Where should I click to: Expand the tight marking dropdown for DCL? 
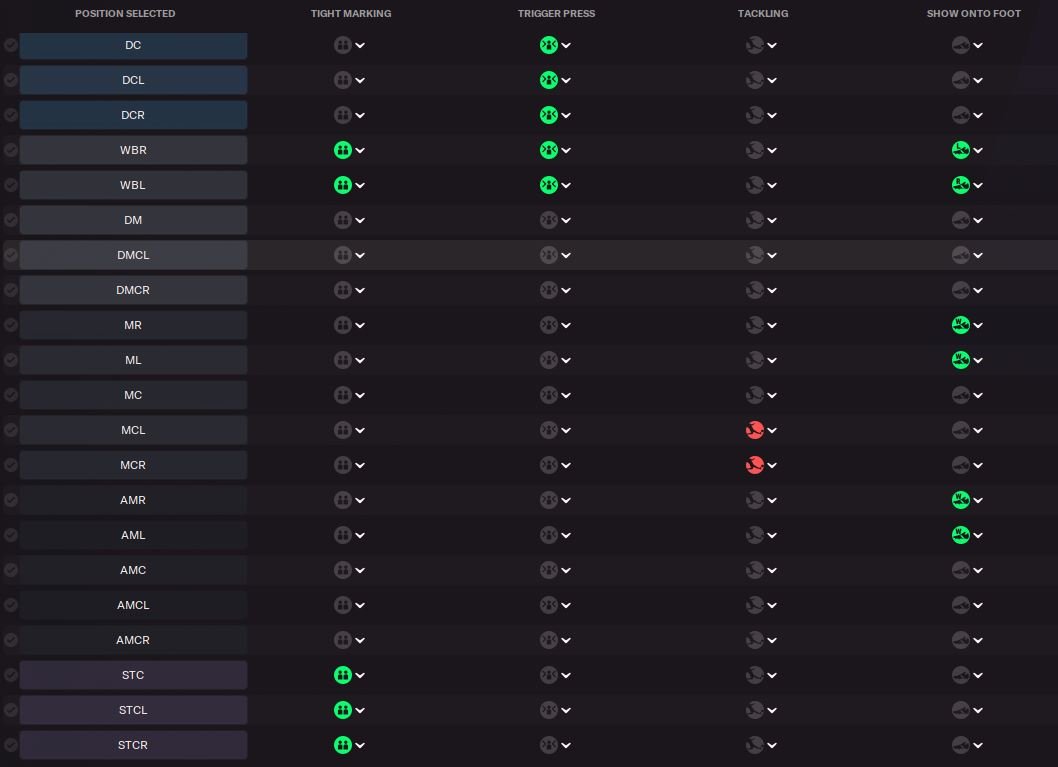360,81
